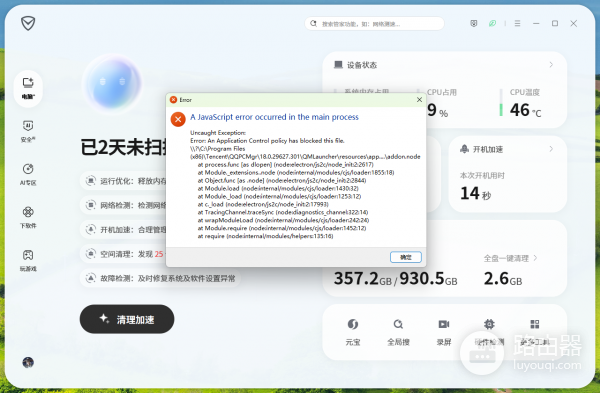Open the 元宝 tool
This screenshot has height=393, width=600.
[352, 332]
